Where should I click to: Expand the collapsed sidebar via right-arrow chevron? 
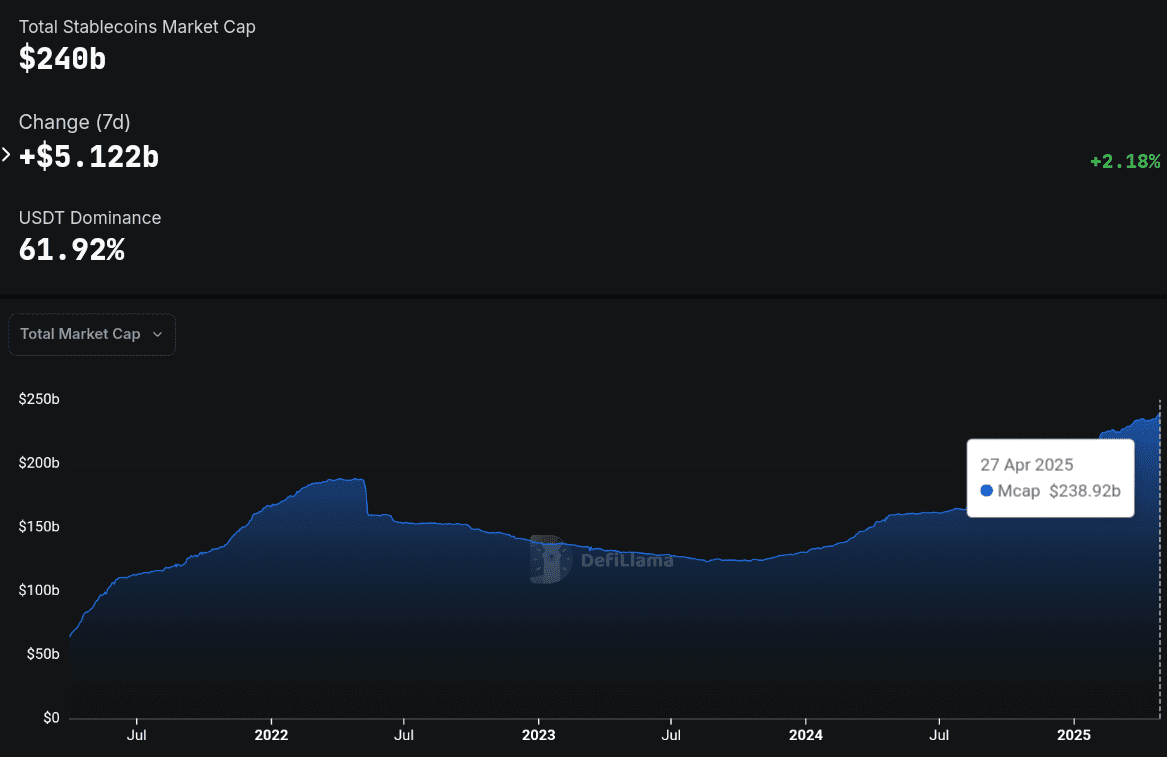click(7, 155)
